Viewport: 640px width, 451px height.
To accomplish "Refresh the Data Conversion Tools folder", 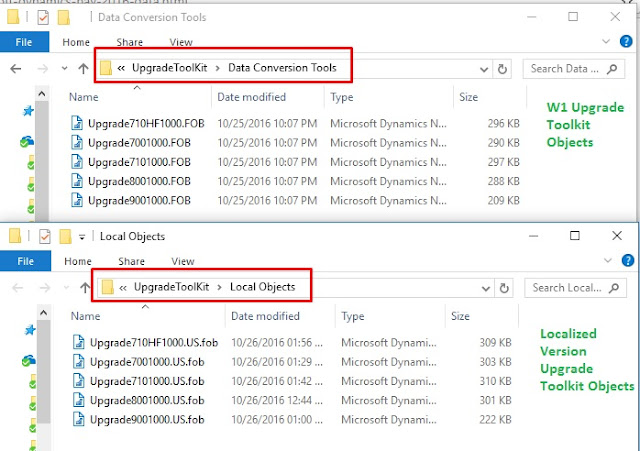I will coord(502,69).
